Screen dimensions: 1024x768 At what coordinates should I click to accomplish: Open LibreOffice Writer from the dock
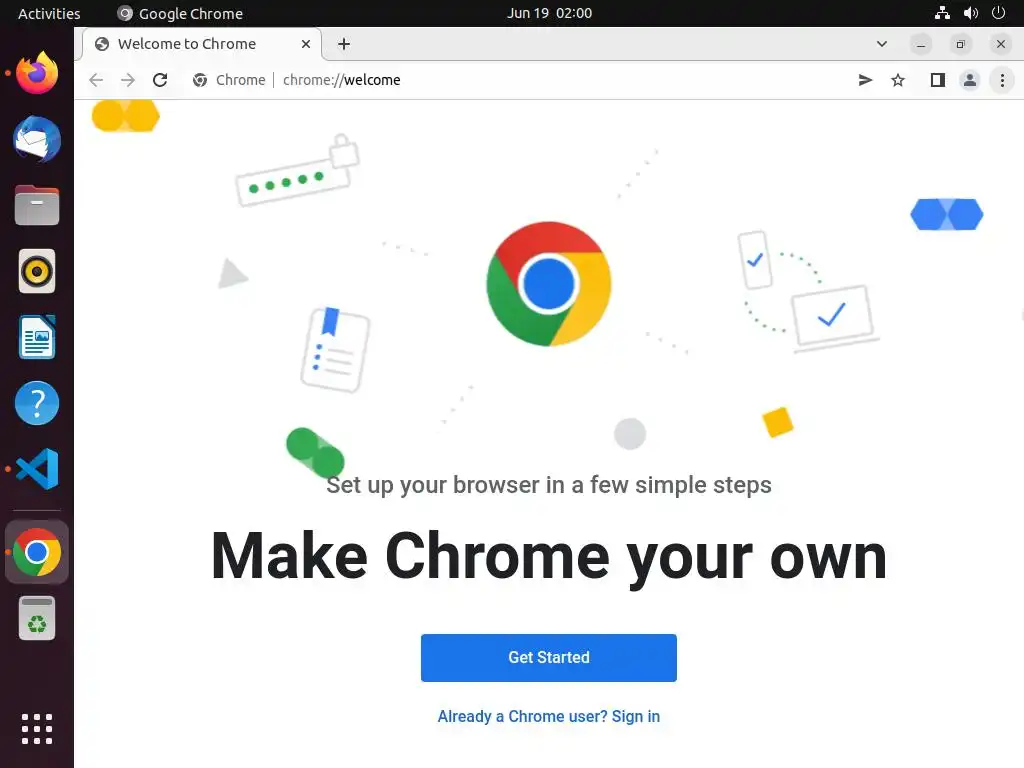(37, 337)
